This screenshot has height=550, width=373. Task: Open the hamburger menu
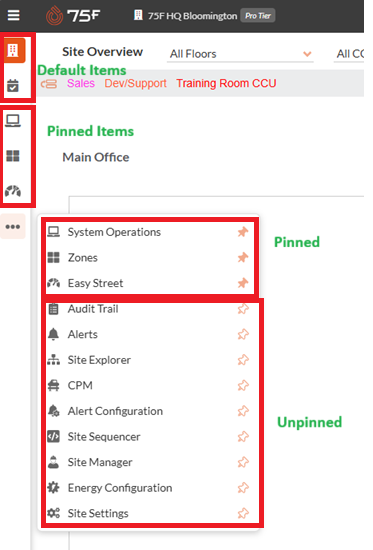pyautogui.click(x=13, y=15)
